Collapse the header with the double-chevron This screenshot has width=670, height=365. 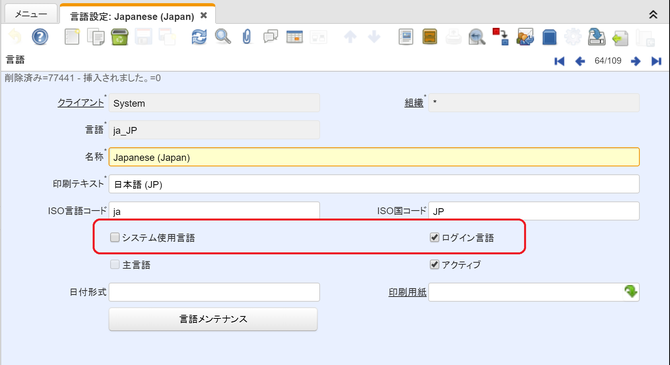653,15
